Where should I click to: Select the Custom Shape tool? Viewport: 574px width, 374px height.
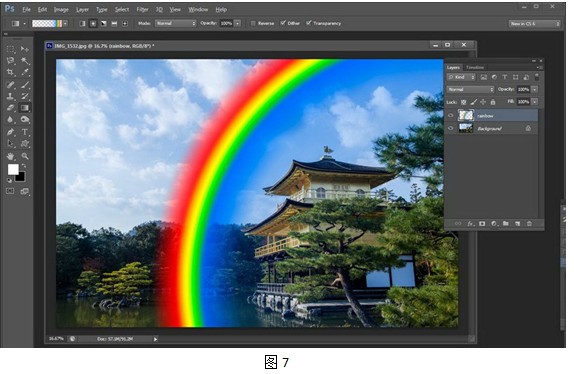[x=25, y=144]
